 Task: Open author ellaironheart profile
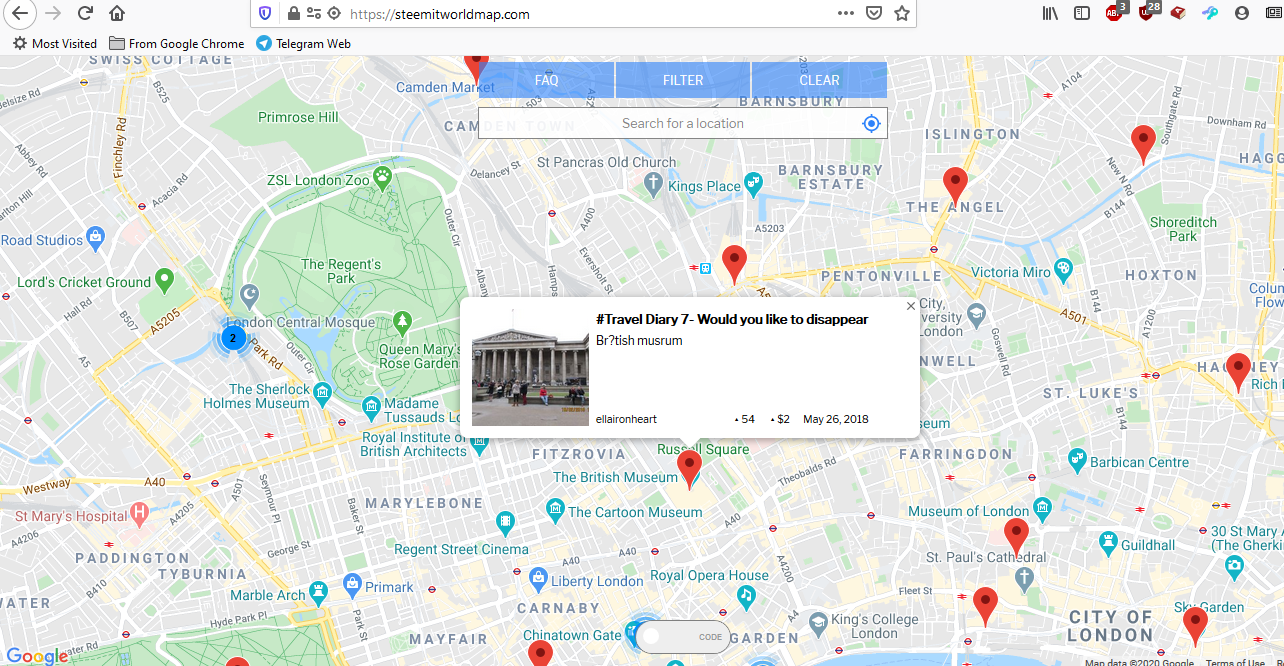click(x=626, y=419)
